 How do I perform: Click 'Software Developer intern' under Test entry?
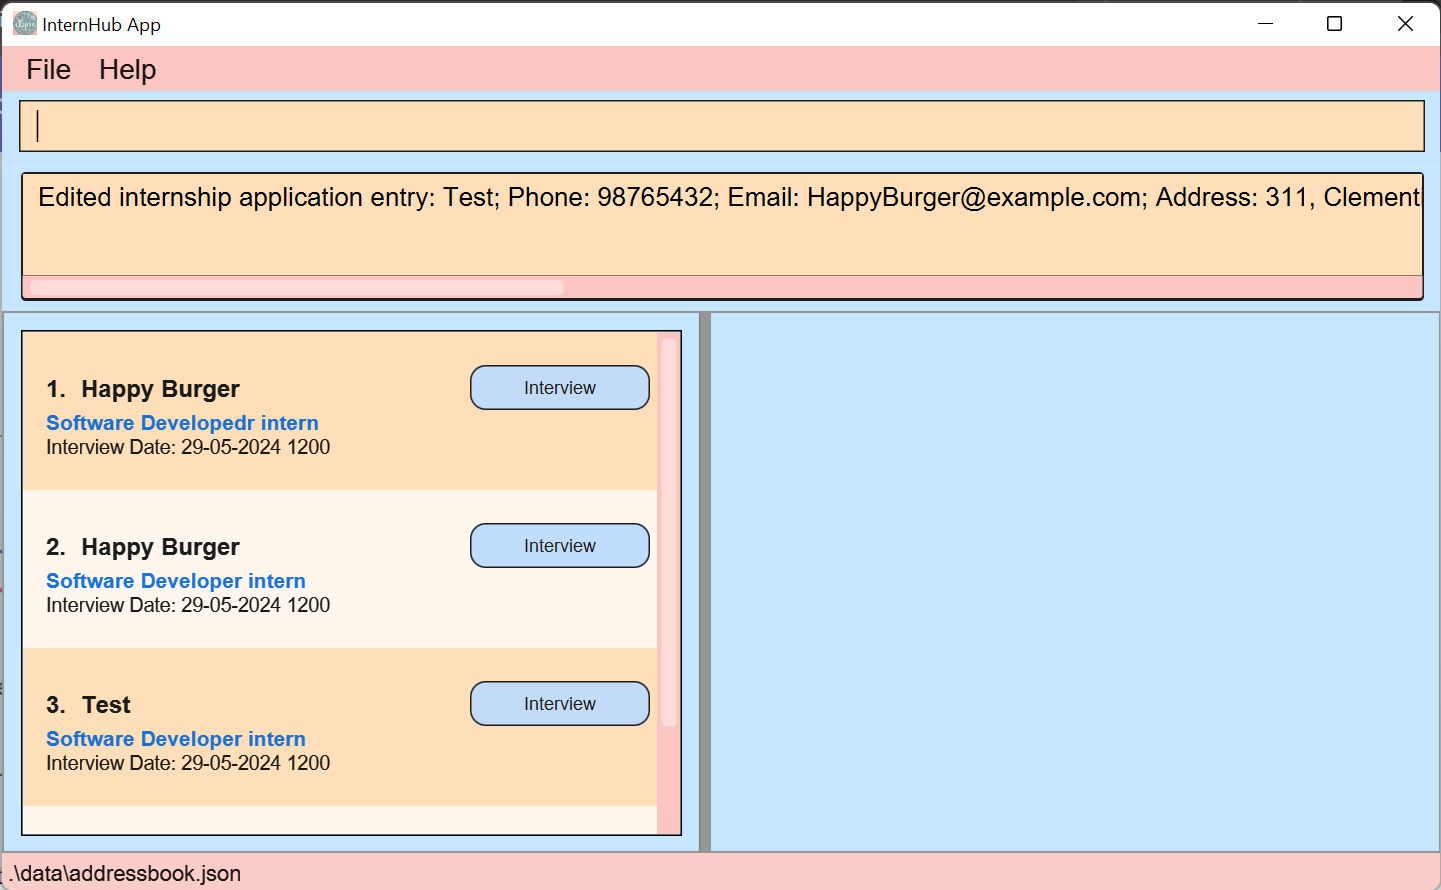click(176, 739)
